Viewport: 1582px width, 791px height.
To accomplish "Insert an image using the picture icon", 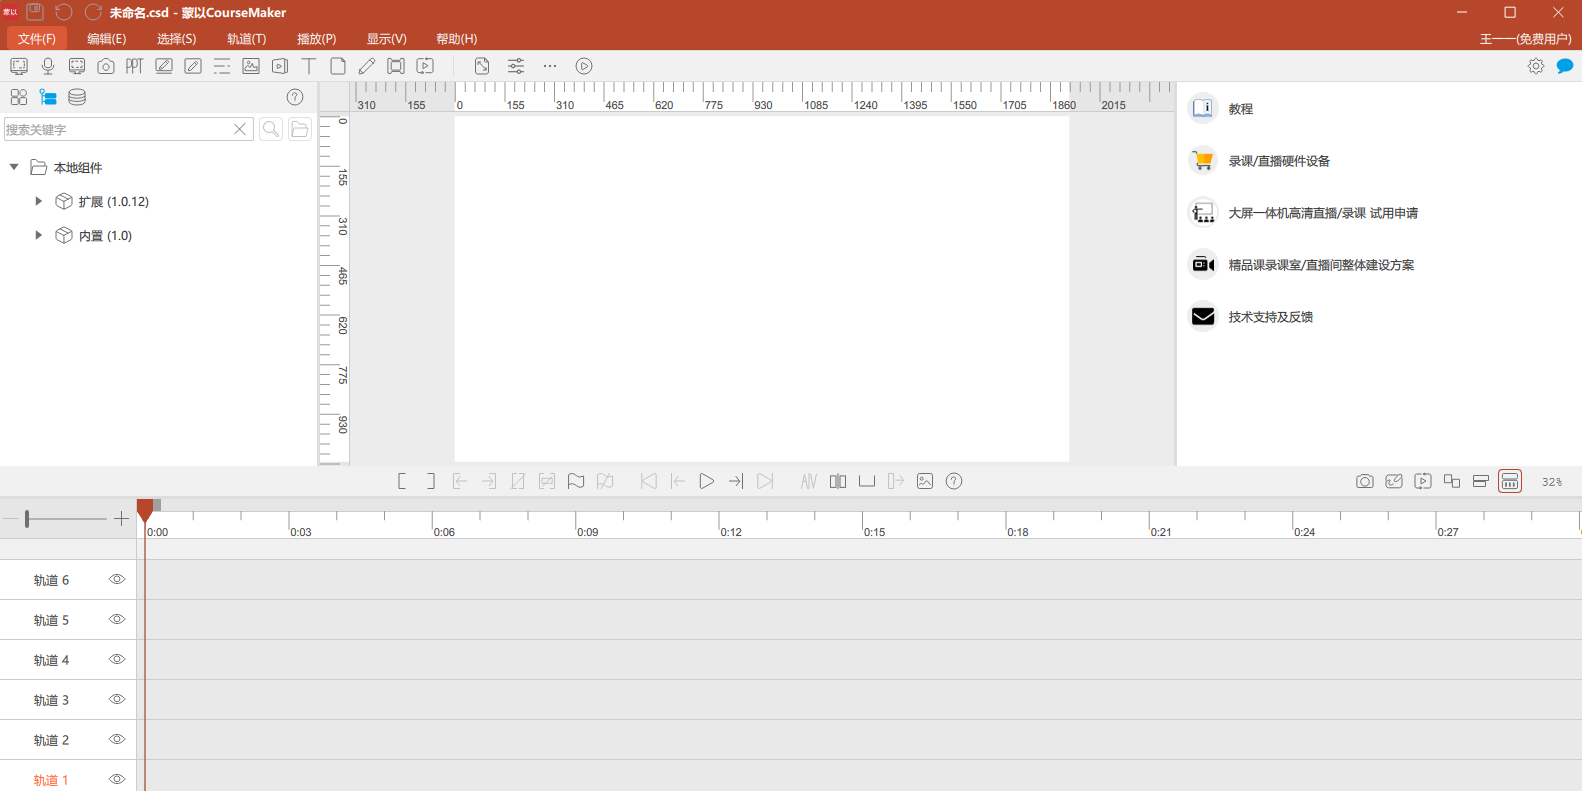I will pos(251,66).
